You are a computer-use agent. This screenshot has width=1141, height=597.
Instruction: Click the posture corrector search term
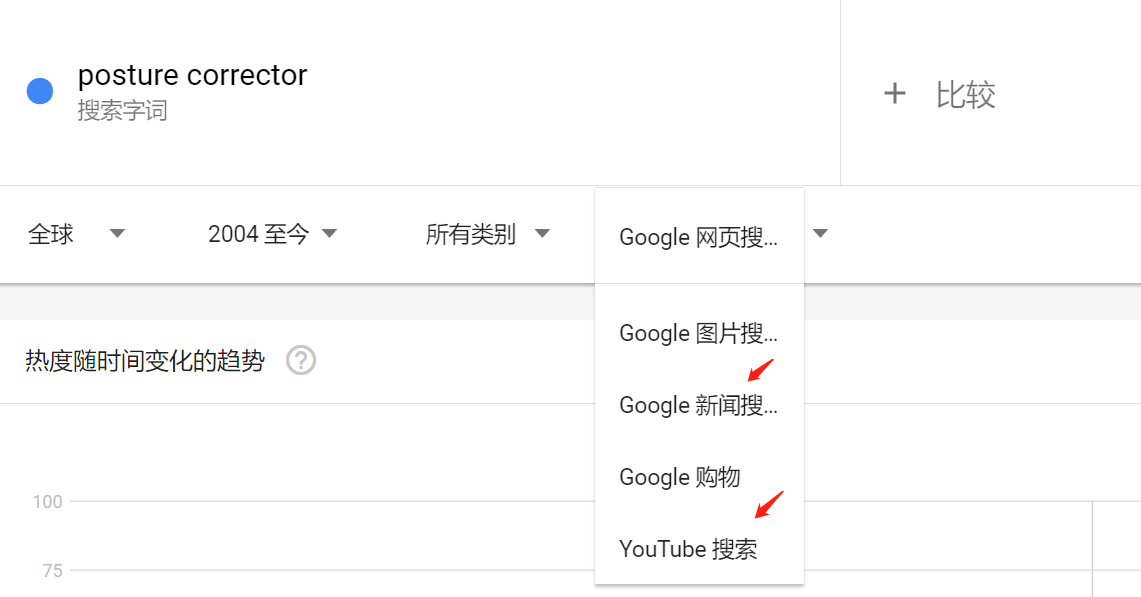(193, 74)
